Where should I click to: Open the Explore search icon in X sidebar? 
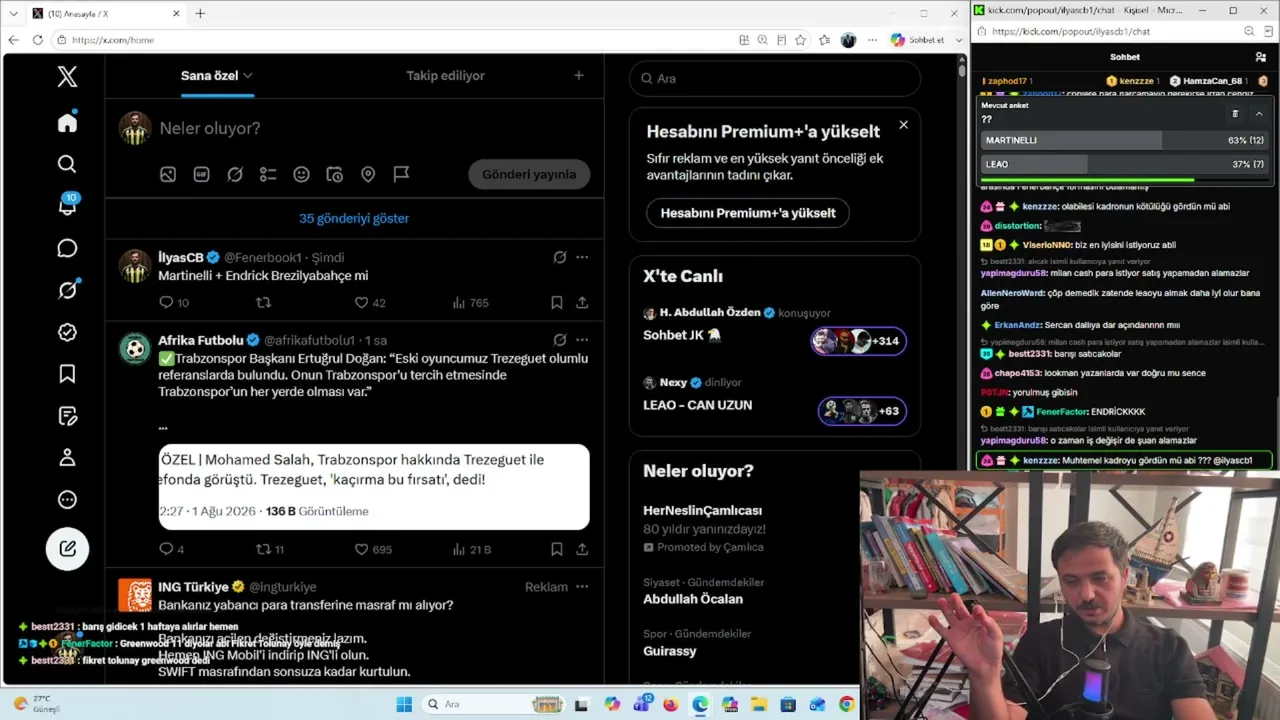(67, 164)
